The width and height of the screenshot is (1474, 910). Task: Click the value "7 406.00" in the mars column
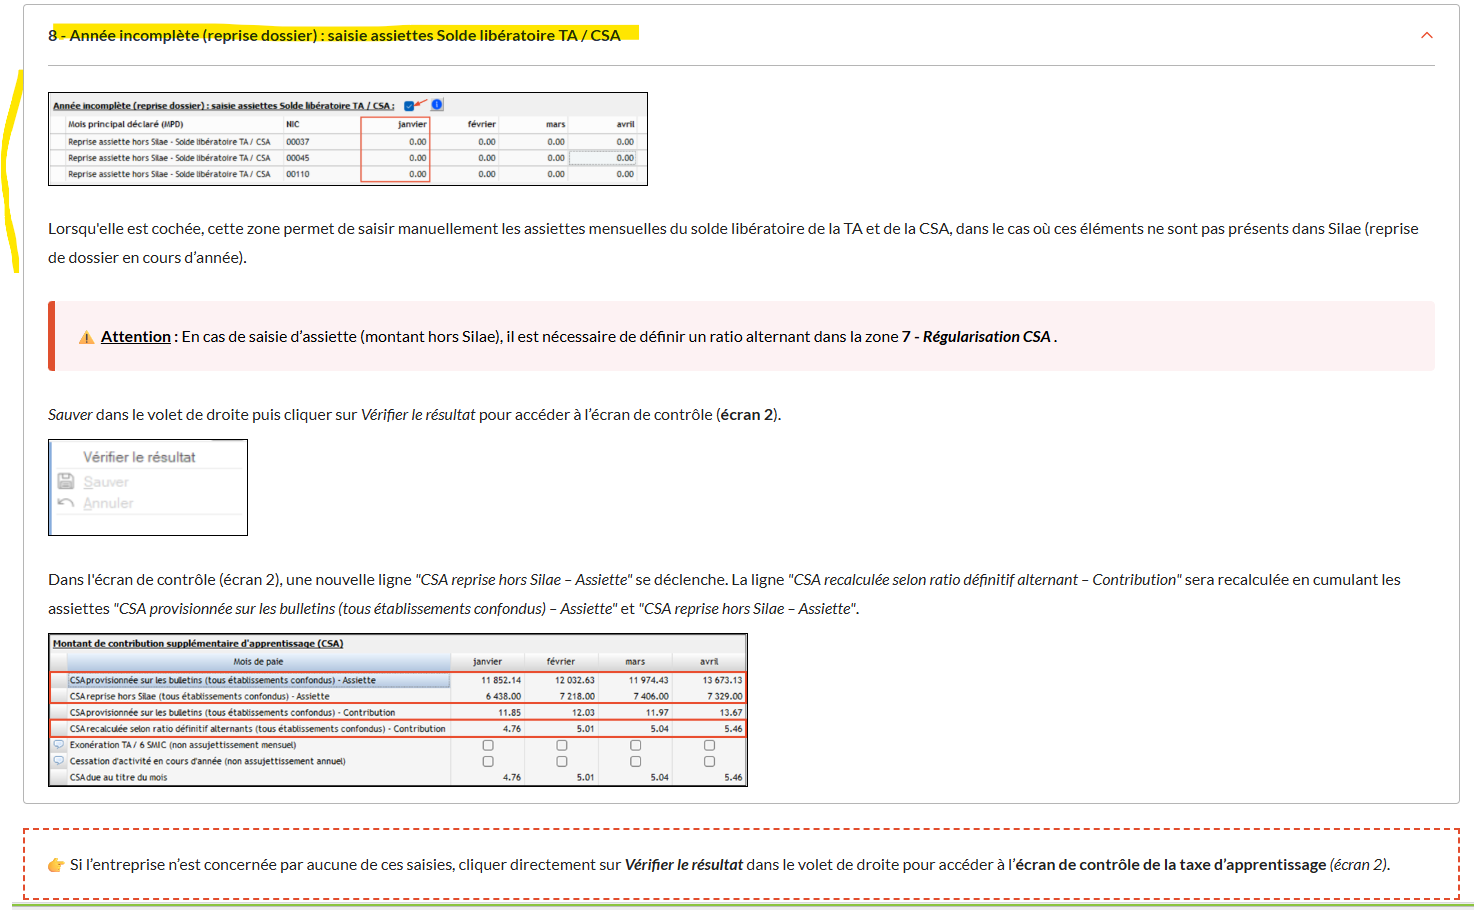651,696
